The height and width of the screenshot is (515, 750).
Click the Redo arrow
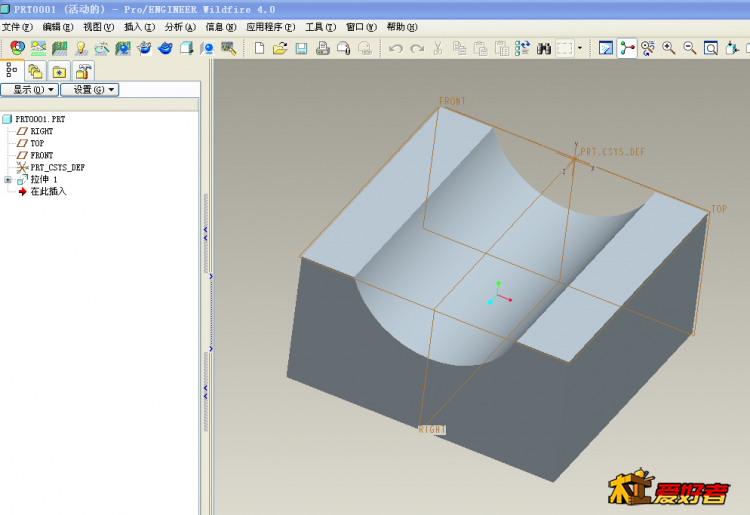(x=417, y=48)
